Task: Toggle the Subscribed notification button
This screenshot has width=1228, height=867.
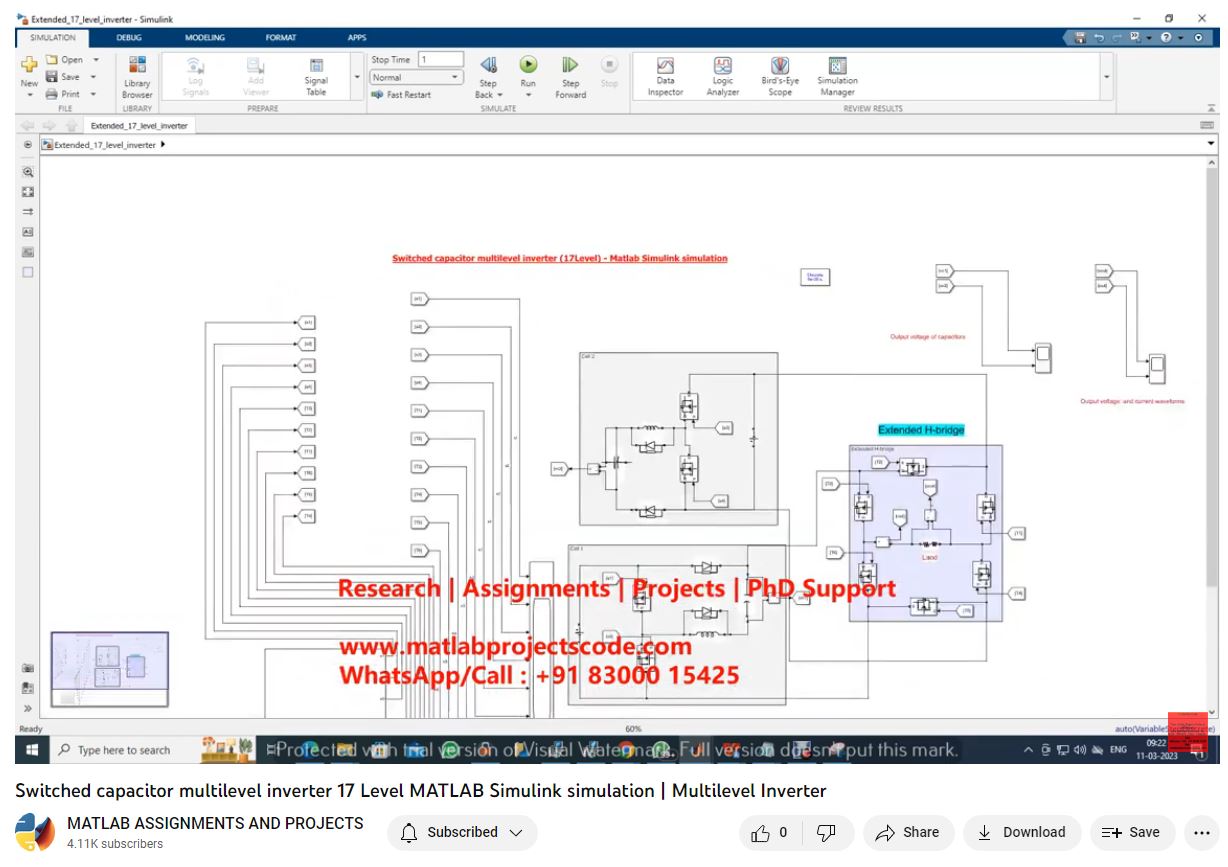Action: coord(462,832)
